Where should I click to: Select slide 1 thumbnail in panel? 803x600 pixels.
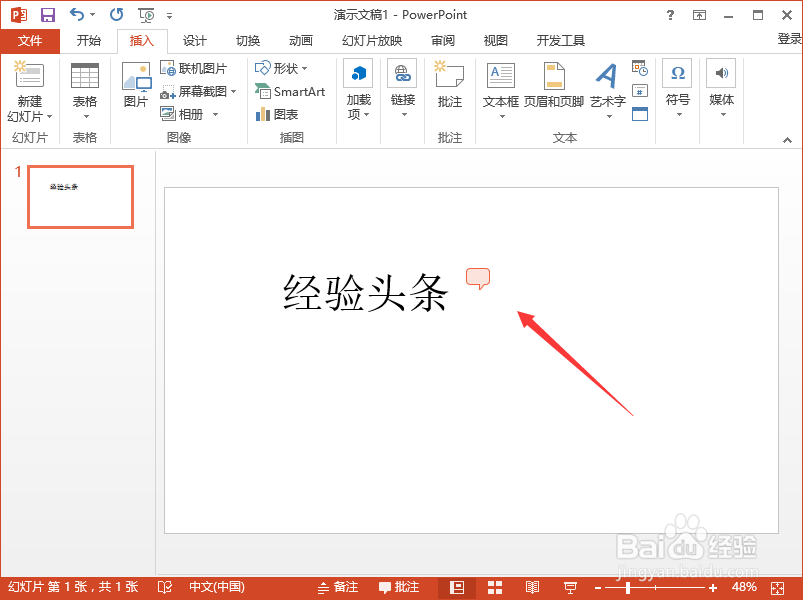click(x=80, y=196)
